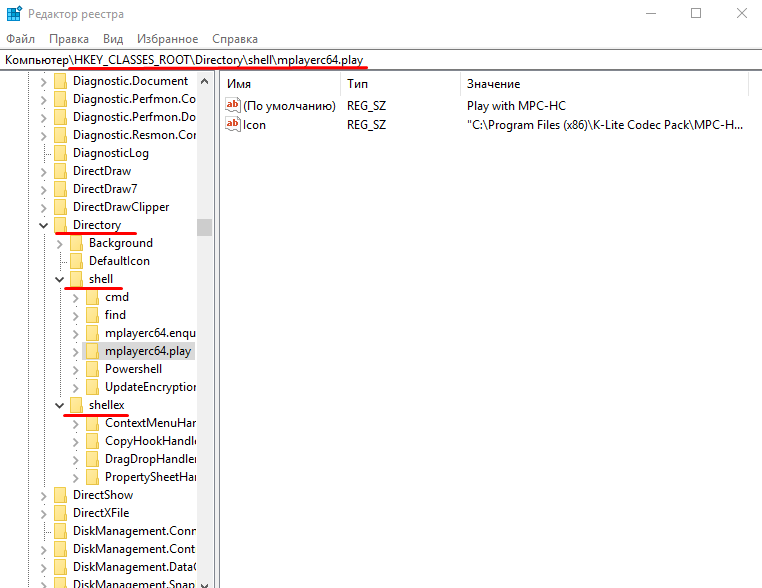Image resolution: width=762 pixels, height=588 pixels.
Task: Open the Правка menu
Action: 68,39
